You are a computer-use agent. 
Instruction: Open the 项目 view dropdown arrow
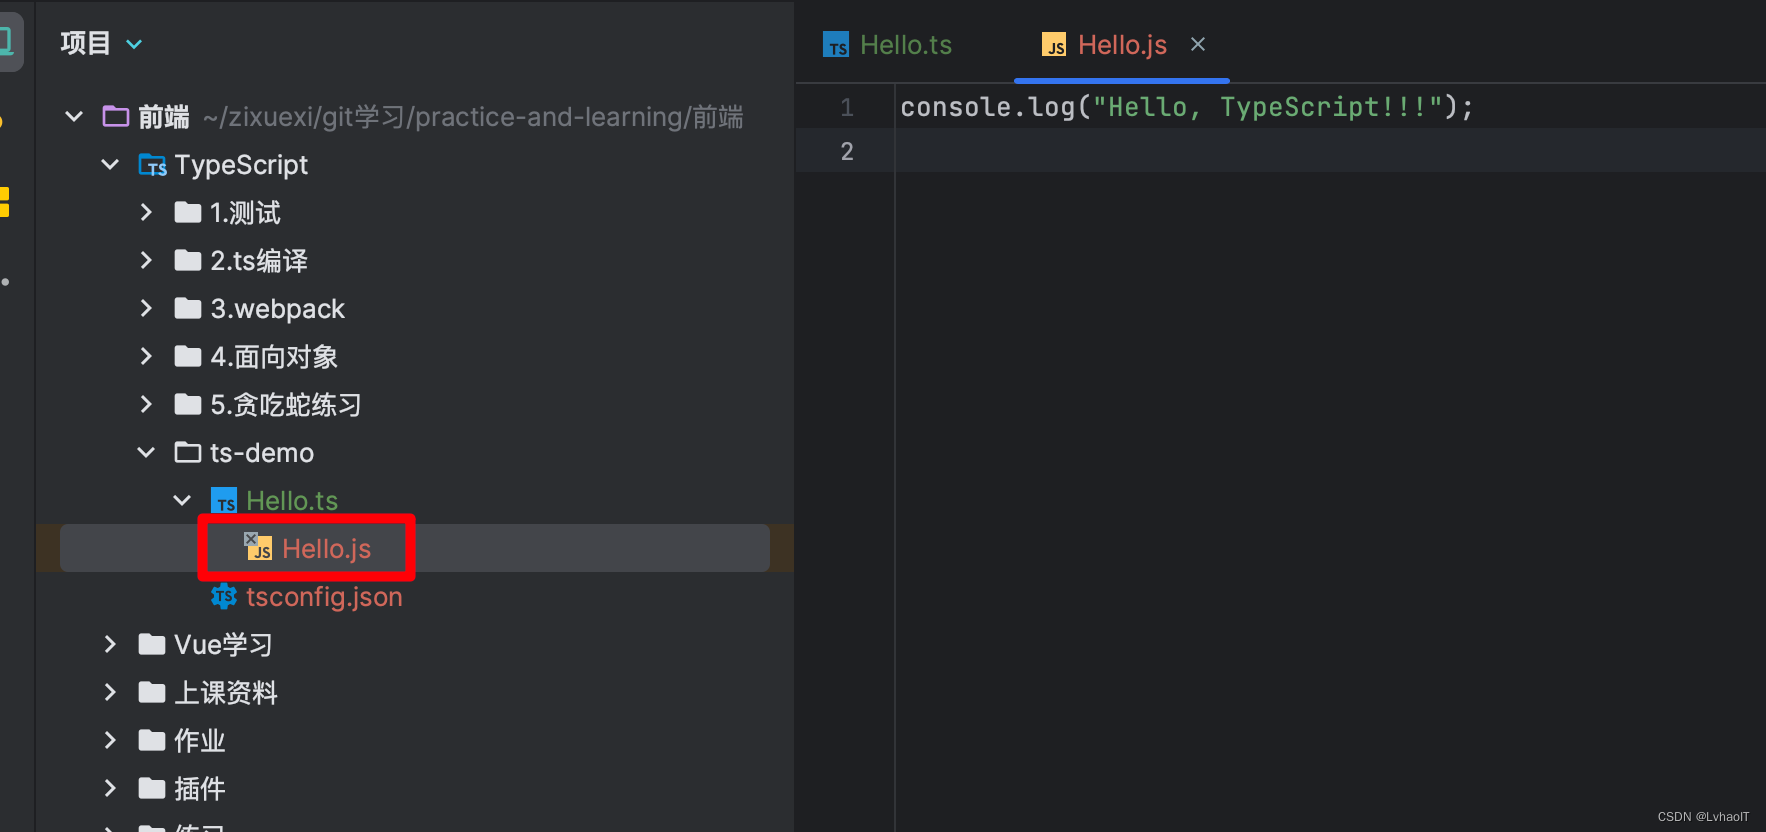coord(134,44)
